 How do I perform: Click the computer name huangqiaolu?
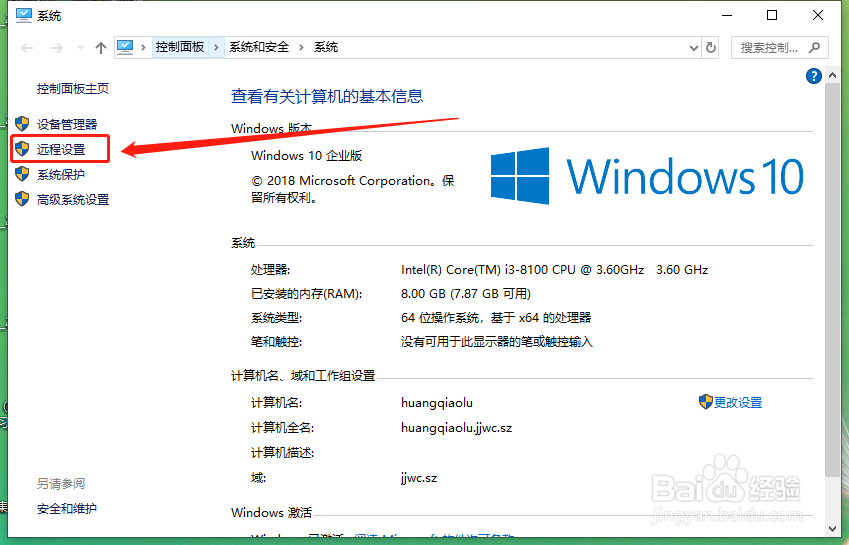pyautogui.click(x=437, y=403)
